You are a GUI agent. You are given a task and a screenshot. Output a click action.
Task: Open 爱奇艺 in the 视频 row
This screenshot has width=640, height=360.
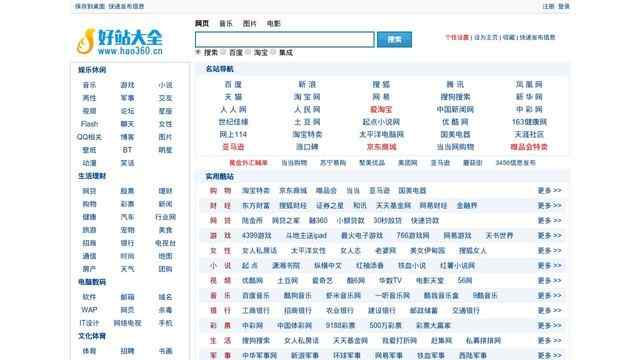(x=322, y=280)
